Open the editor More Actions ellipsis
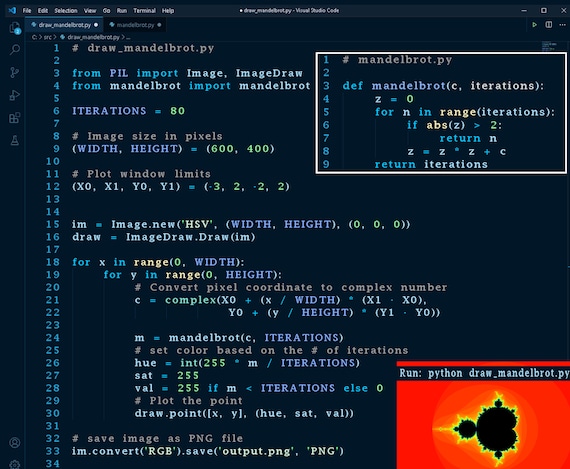Screen dimensions: 570x469 [x=562, y=25]
